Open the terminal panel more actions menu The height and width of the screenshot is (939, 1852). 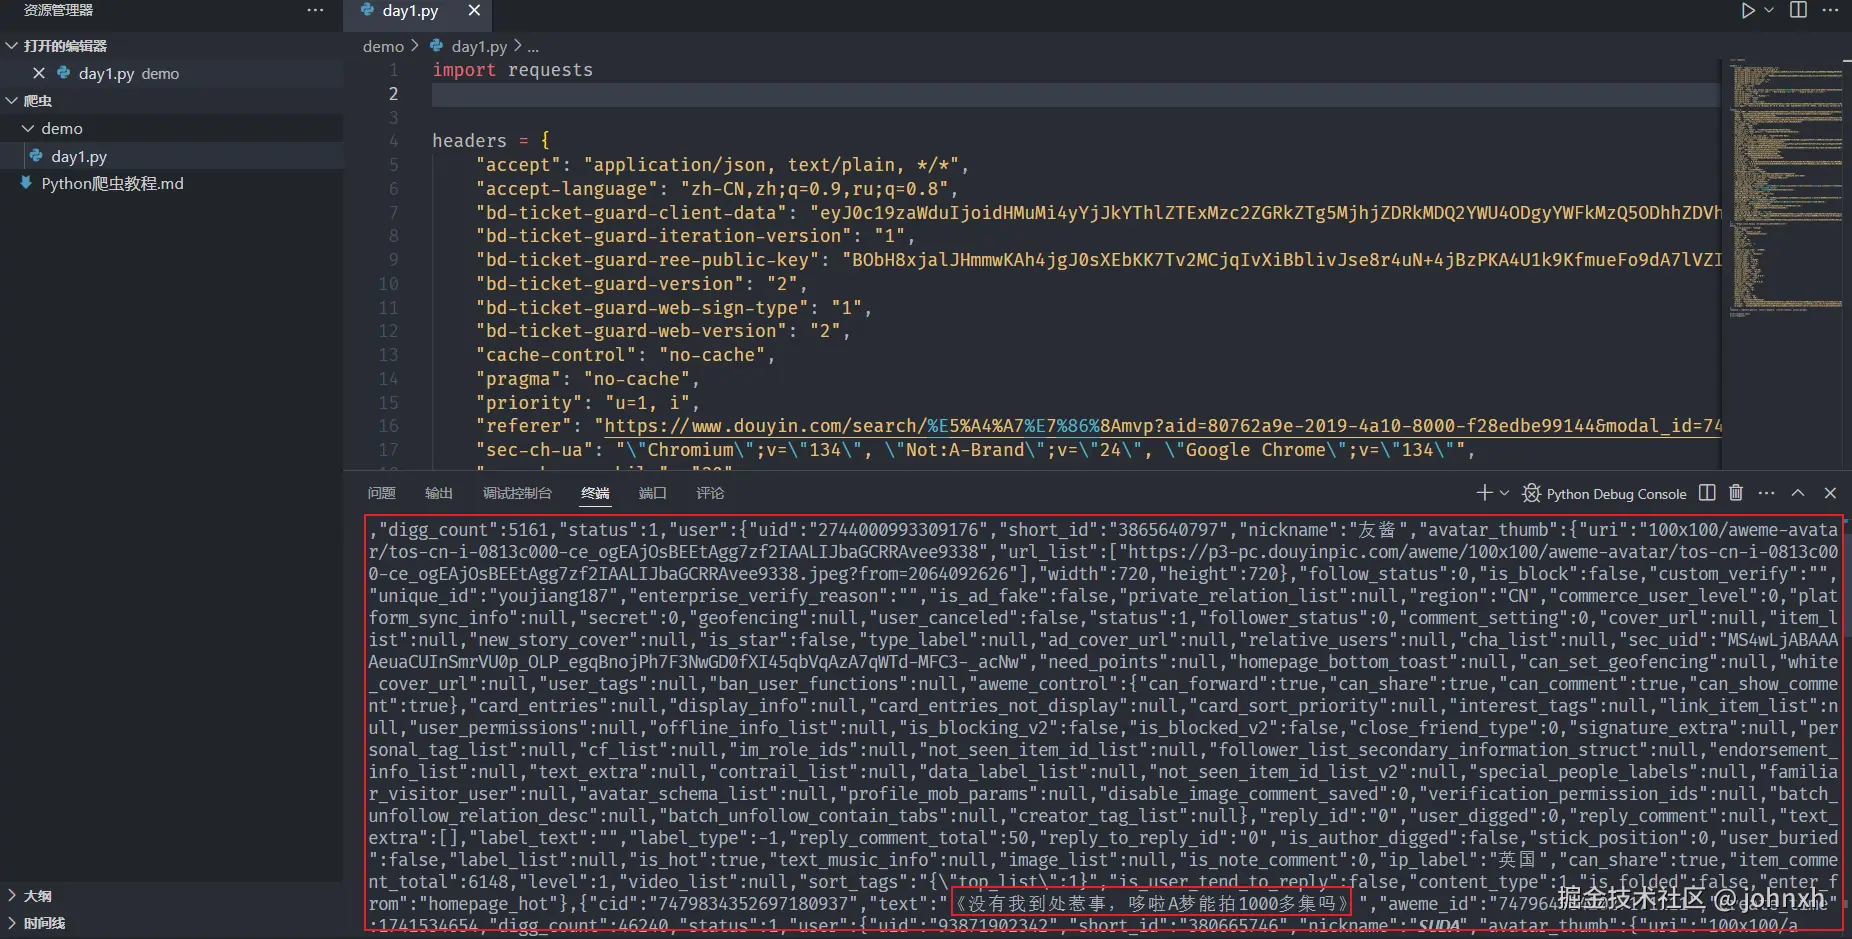1767,493
